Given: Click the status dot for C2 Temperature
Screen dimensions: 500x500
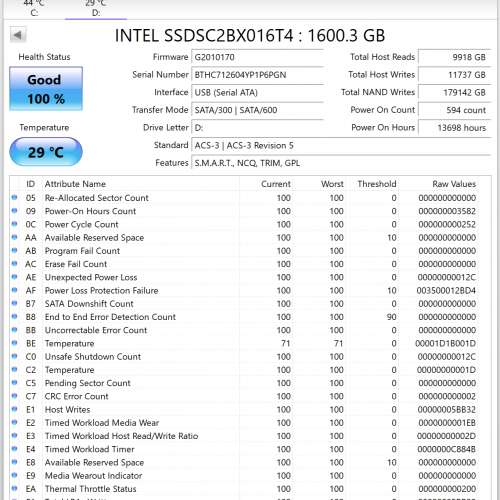Looking at the screenshot, I should point(14,369).
